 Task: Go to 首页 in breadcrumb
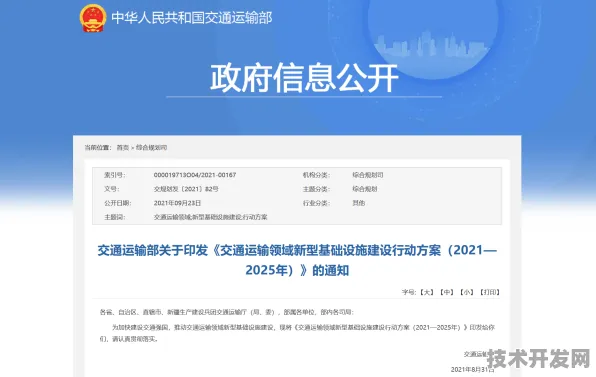(x=123, y=147)
